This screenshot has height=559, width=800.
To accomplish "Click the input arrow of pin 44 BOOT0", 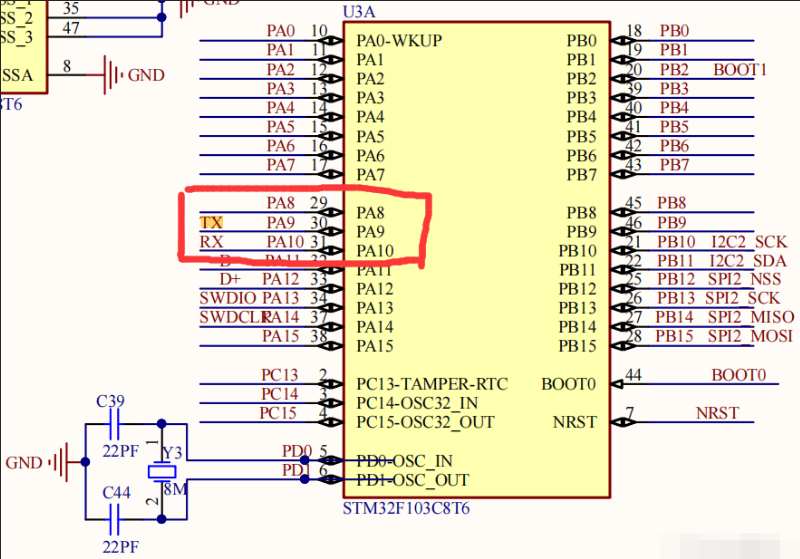I will pos(616,384).
